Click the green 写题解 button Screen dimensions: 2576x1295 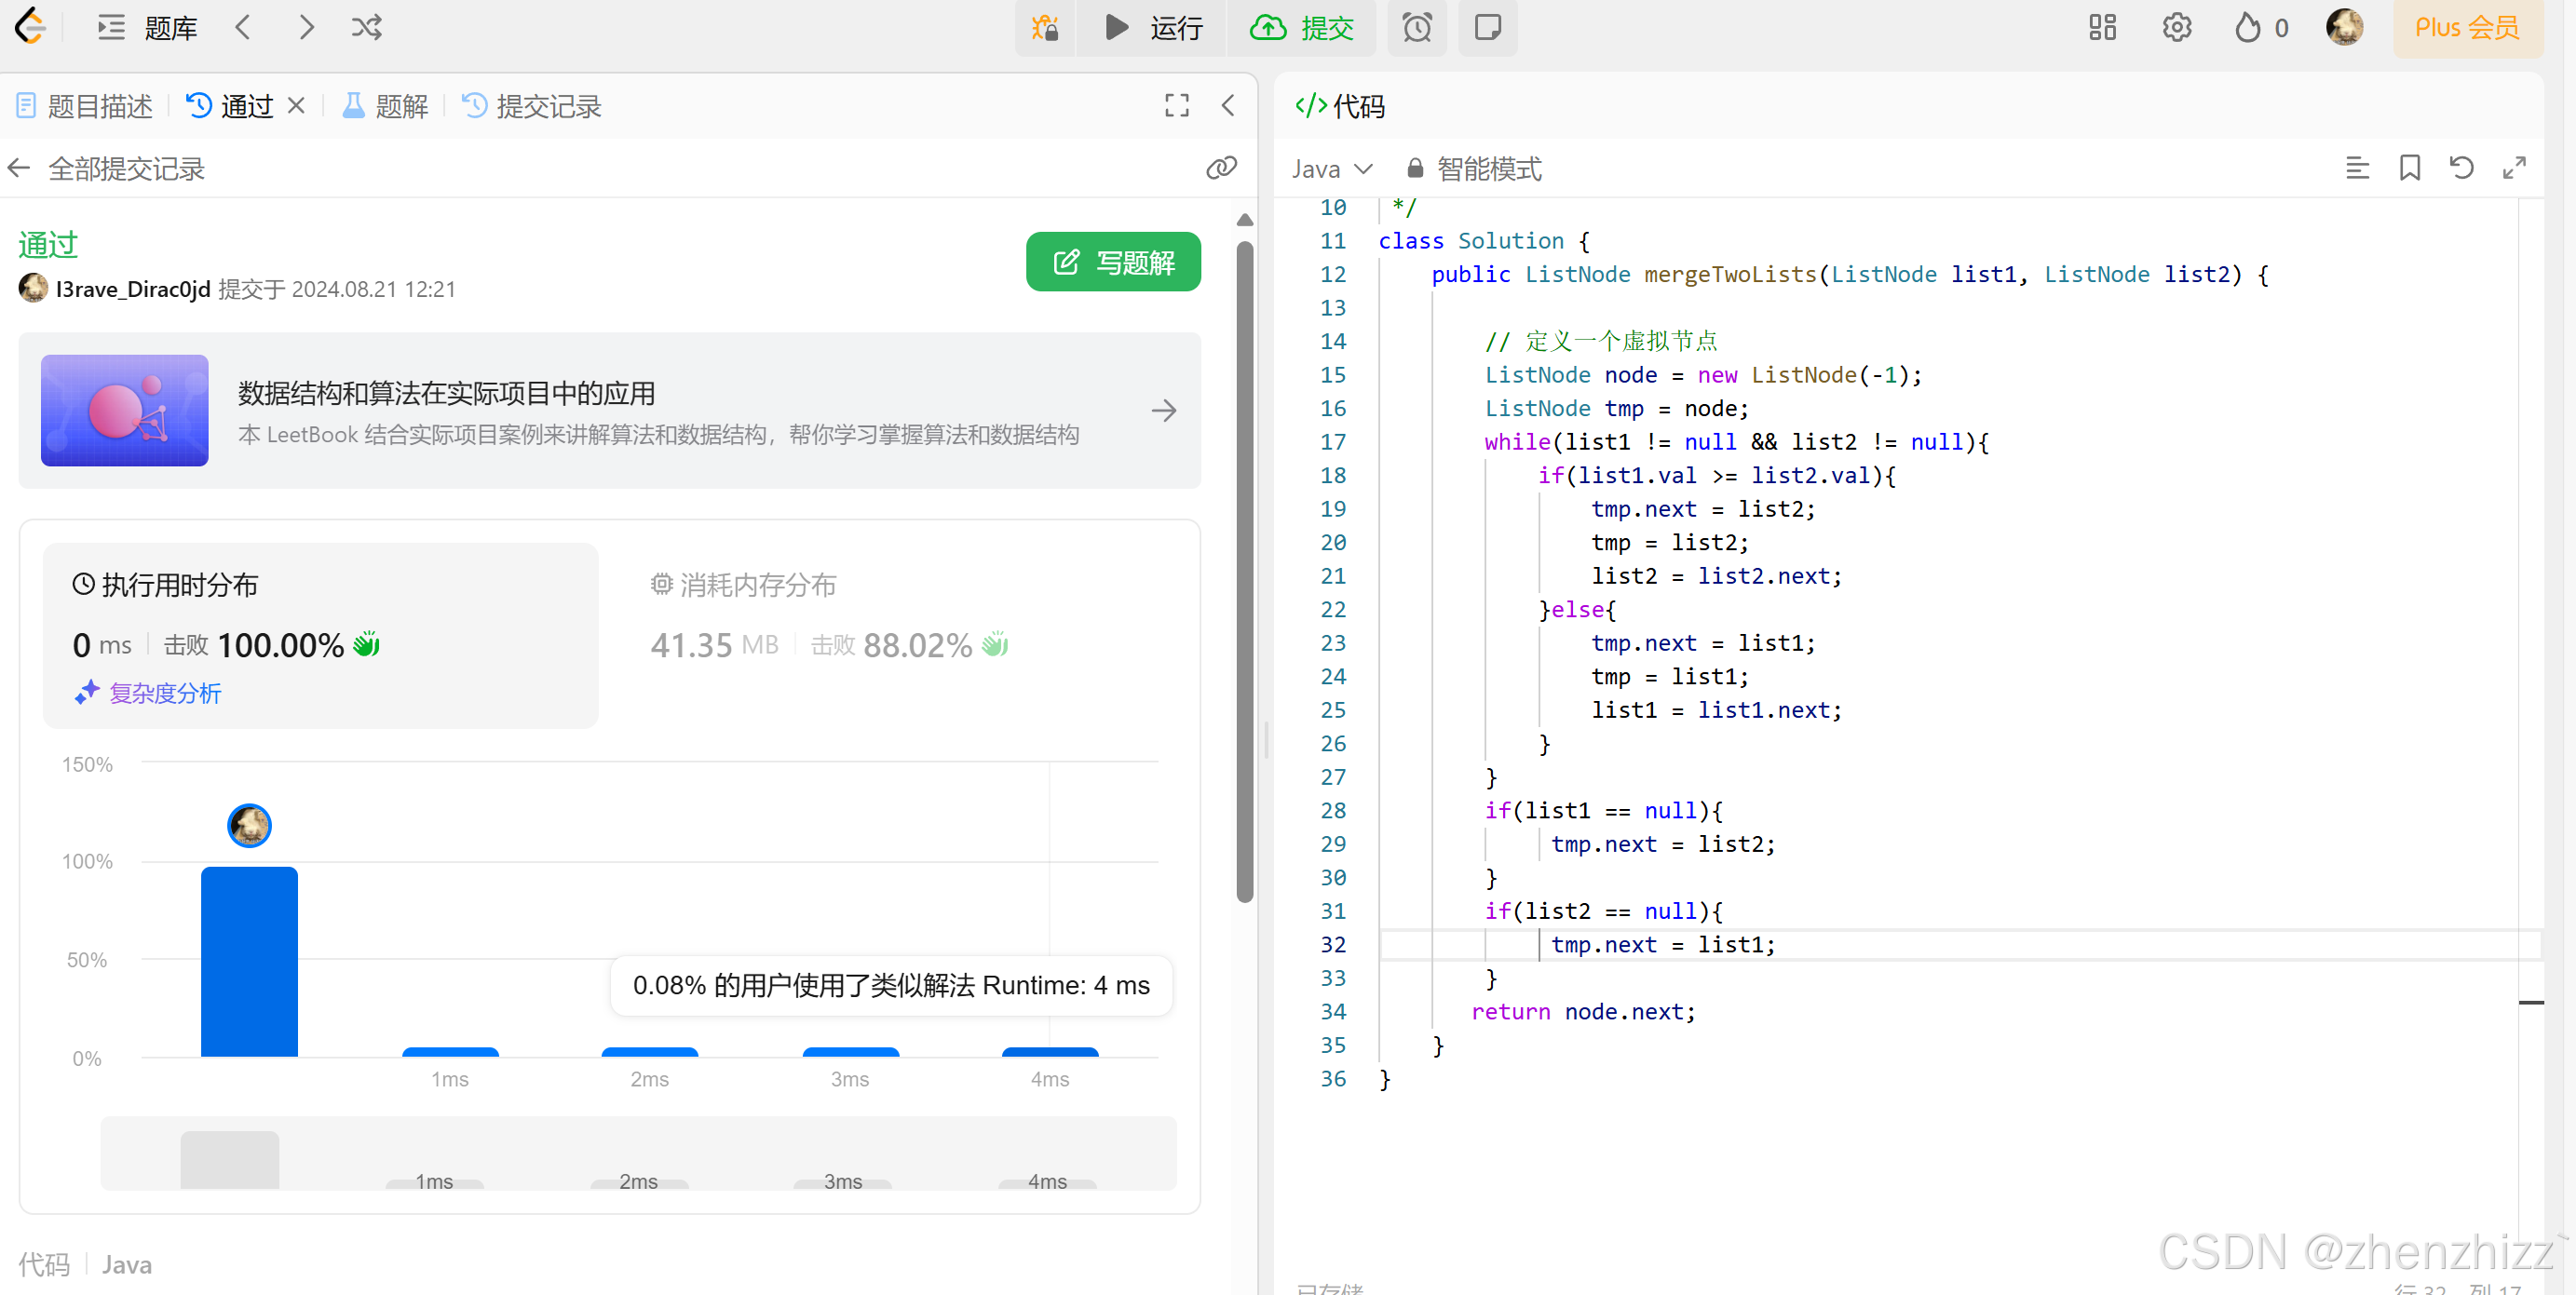1113,262
